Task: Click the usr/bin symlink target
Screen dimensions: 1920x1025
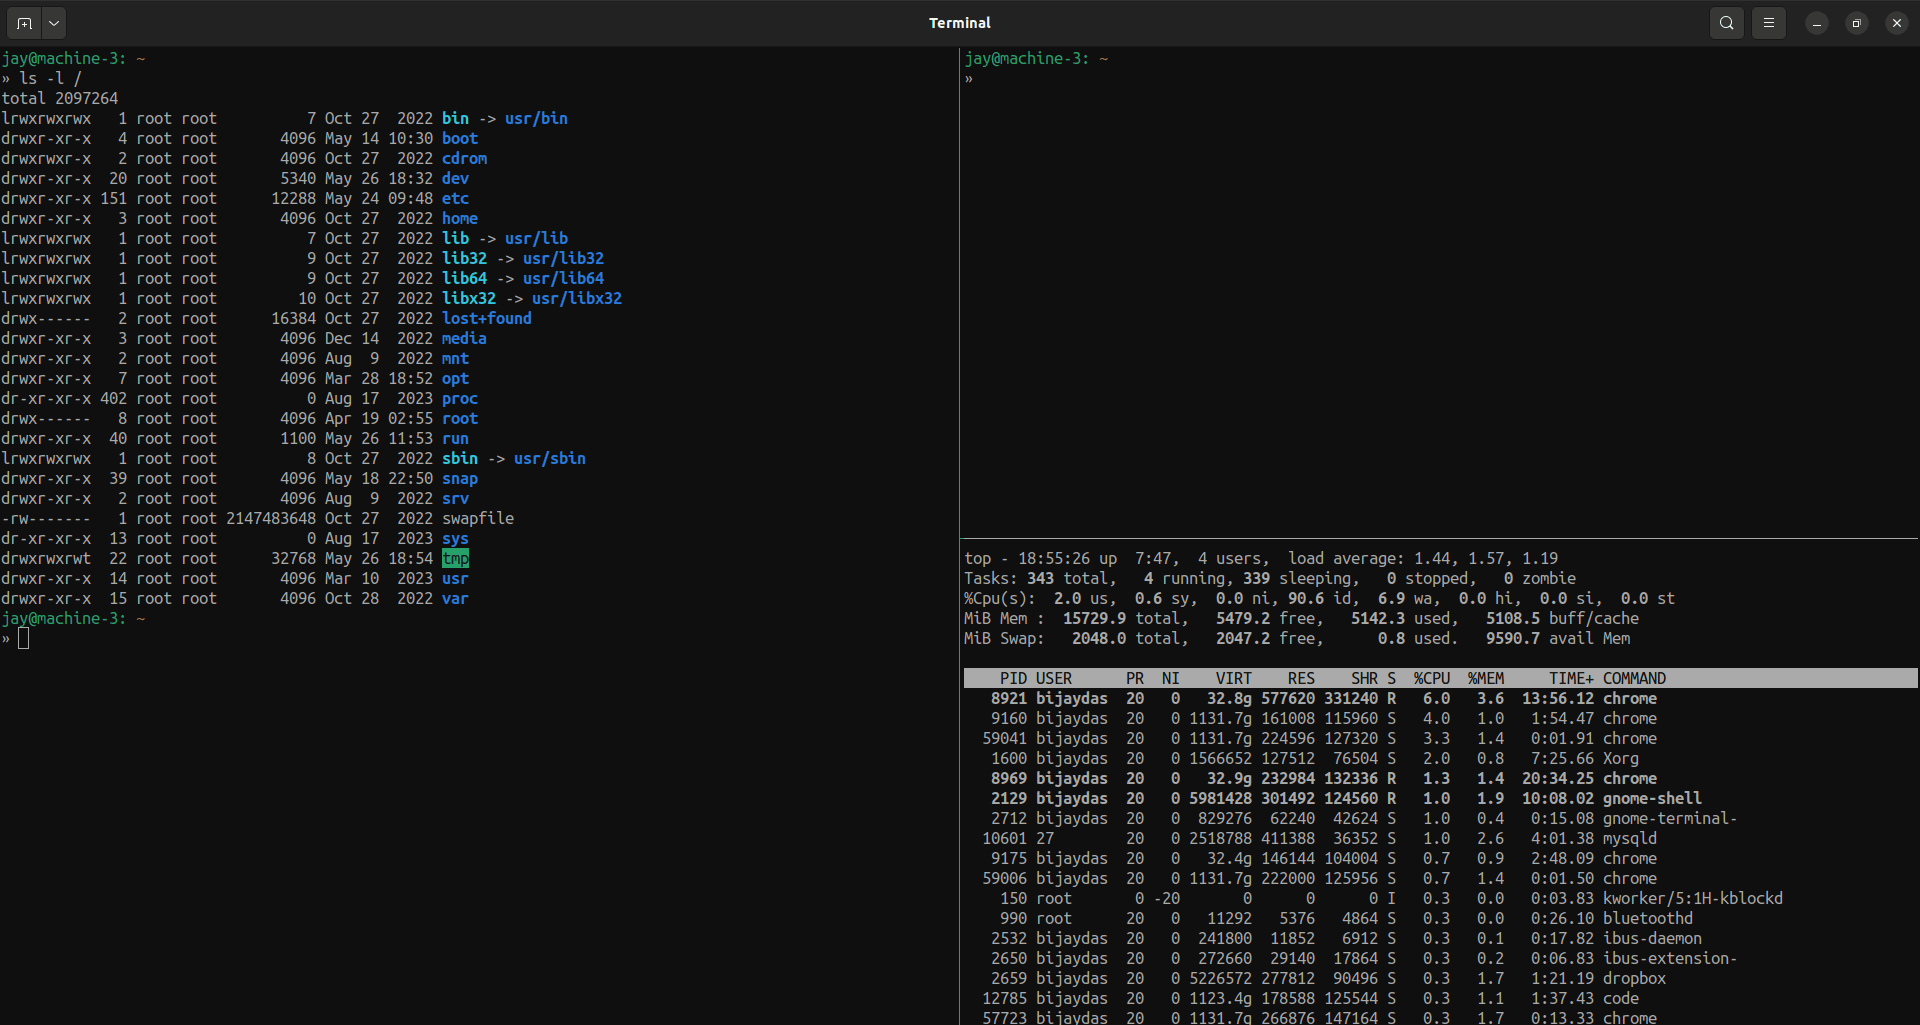Action: point(536,118)
